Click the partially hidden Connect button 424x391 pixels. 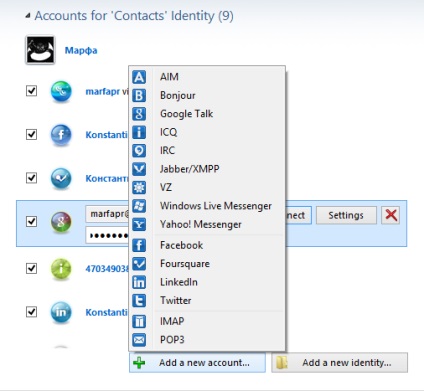point(299,215)
